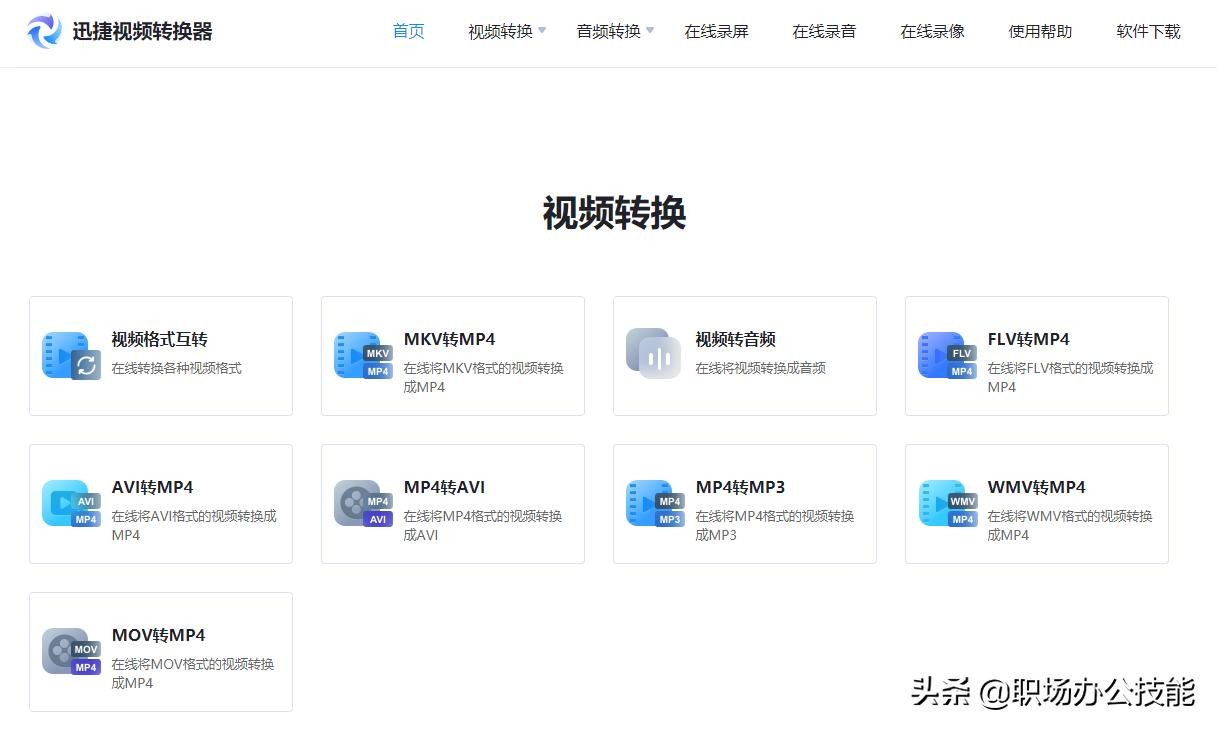This screenshot has height=729, width=1217.
Task: Click the 软件下载 link
Action: pos(1148,32)
